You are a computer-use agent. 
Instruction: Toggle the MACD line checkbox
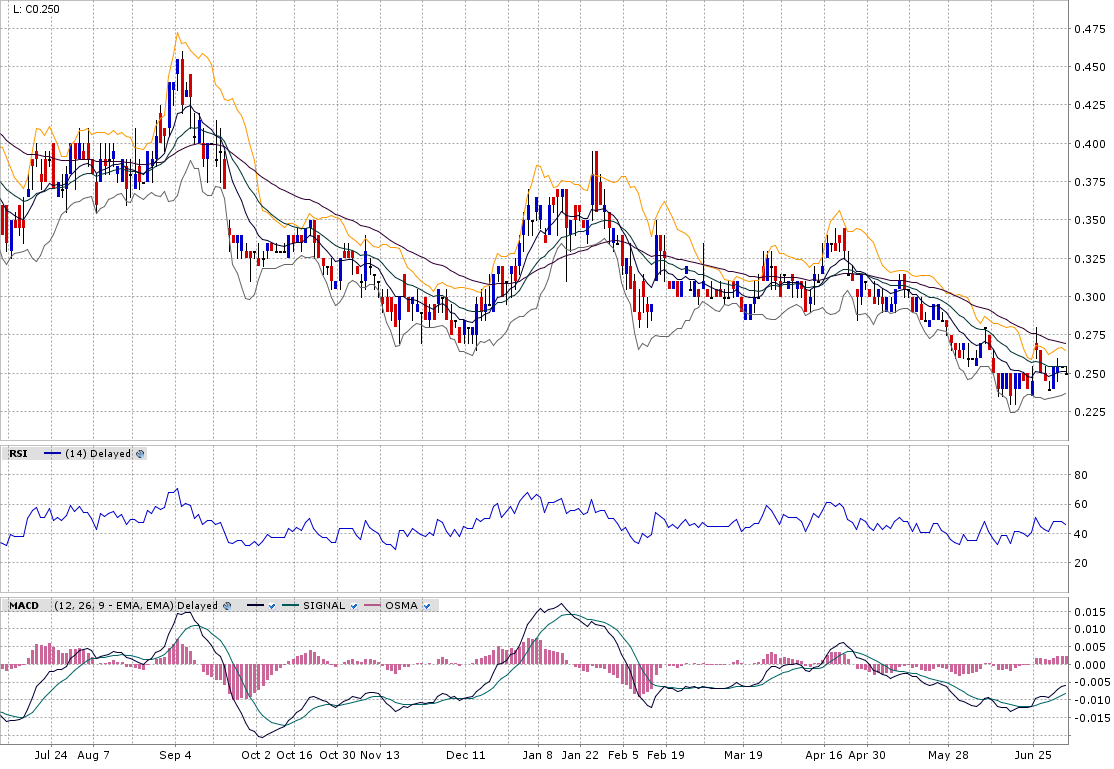coord(272,606)
